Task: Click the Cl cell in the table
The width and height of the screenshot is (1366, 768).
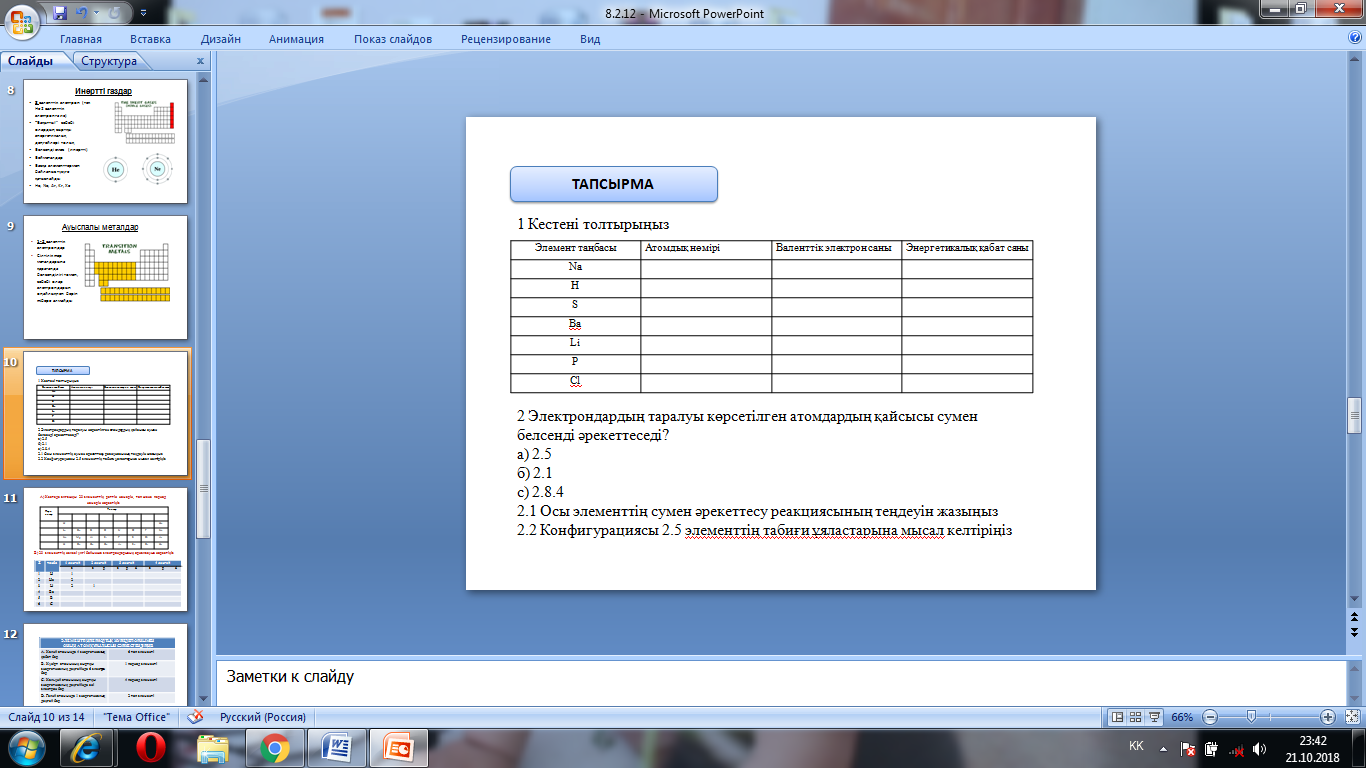Action: point(575,382)
